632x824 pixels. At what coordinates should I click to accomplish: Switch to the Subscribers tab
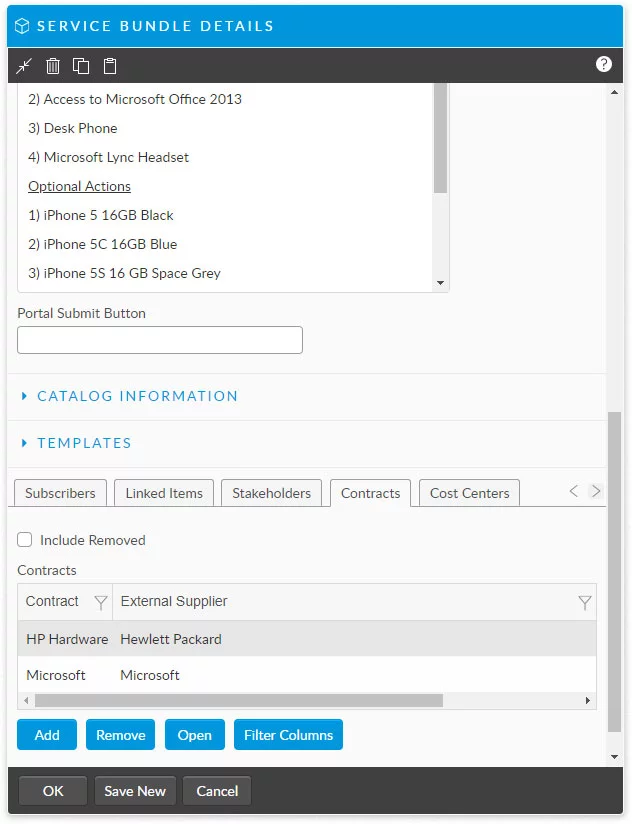[x=60, y=493]
